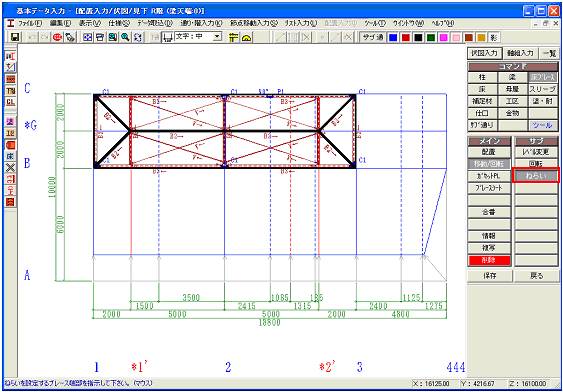The height and width of the screenshot is (392, 563).
Task: Open the ツール(T) menu
Action: (x=374, y=23)
